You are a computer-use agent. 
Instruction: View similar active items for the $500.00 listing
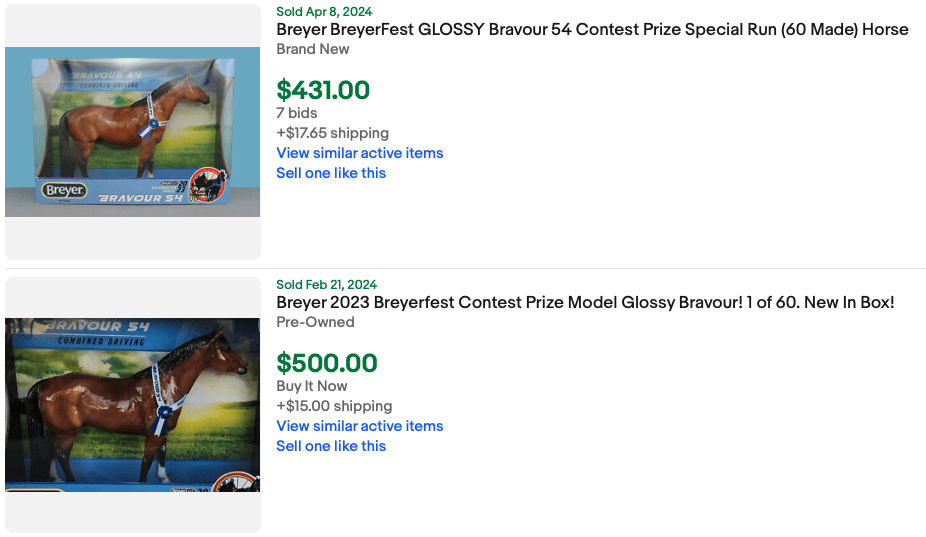point(359,426)
